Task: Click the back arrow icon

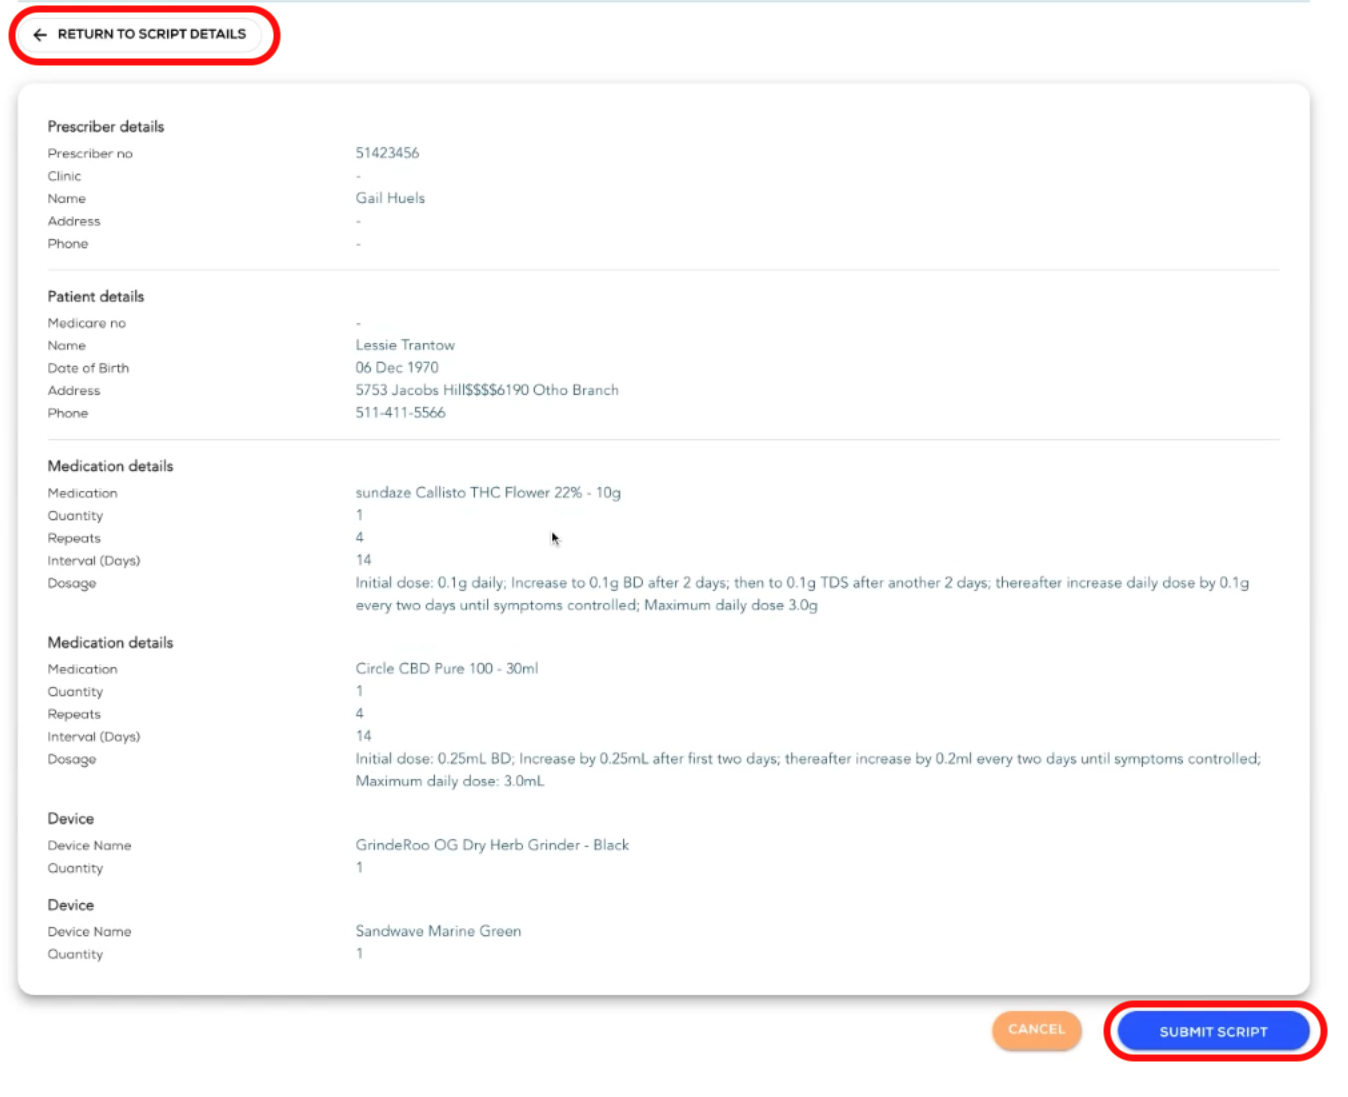Action: pyautogui.click(x=40, y=35)
